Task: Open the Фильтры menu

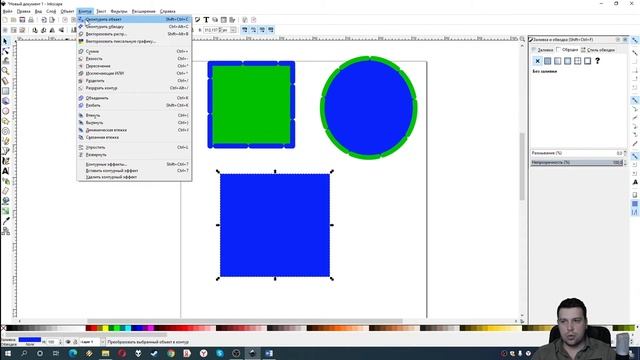Action: (x=119, y=11)
